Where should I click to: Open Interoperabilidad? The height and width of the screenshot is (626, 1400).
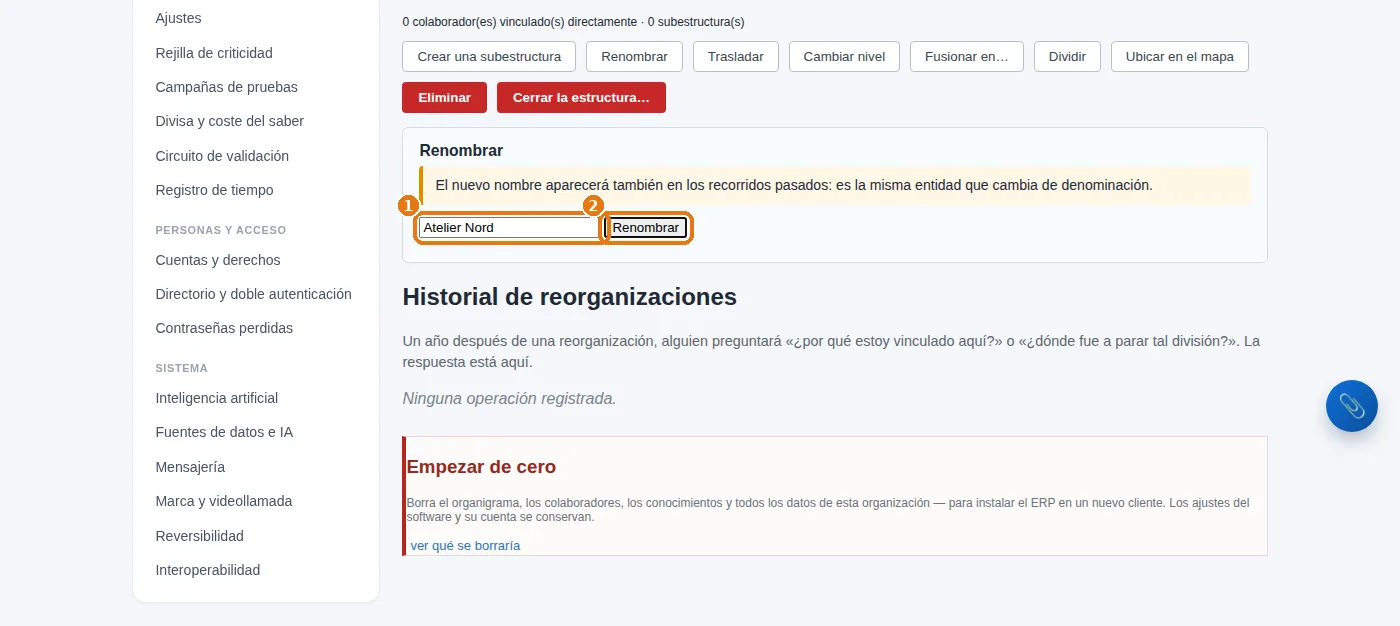click(x=207, y=570)
